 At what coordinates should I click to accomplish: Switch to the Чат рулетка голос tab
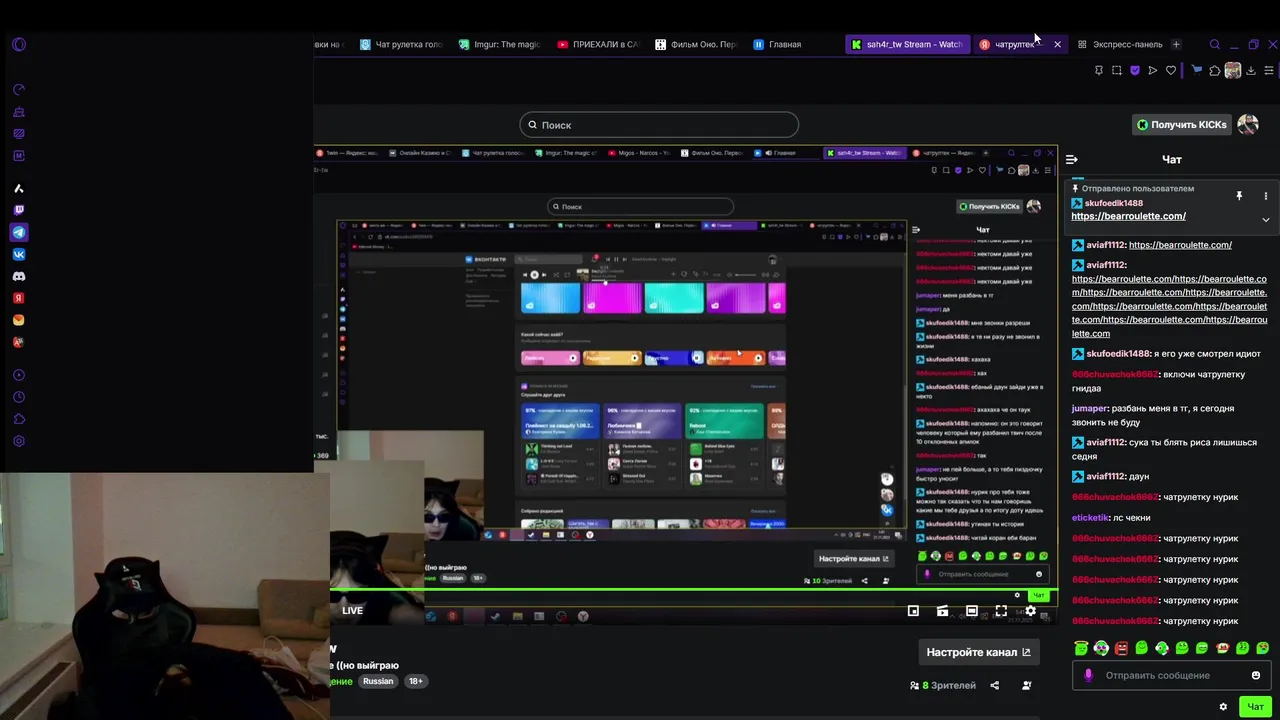[x=401, y=44]
